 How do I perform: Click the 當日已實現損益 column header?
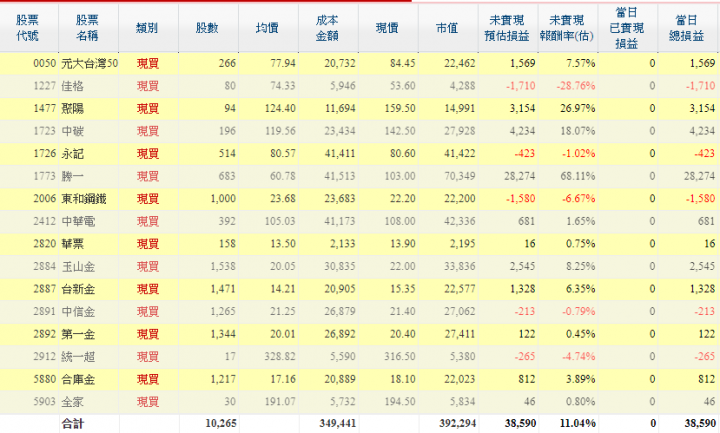click(627, 28)
